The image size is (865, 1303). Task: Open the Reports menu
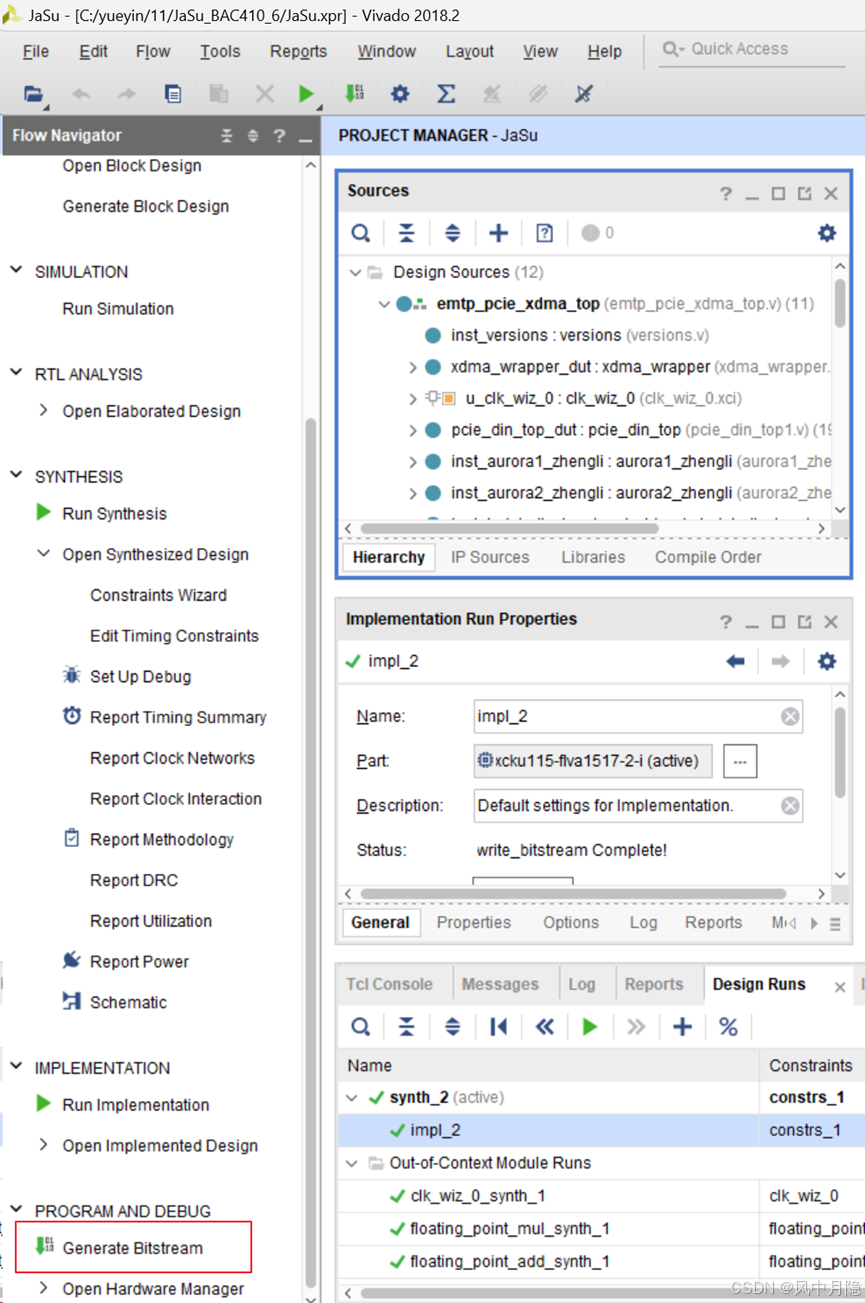click(298, 51)
